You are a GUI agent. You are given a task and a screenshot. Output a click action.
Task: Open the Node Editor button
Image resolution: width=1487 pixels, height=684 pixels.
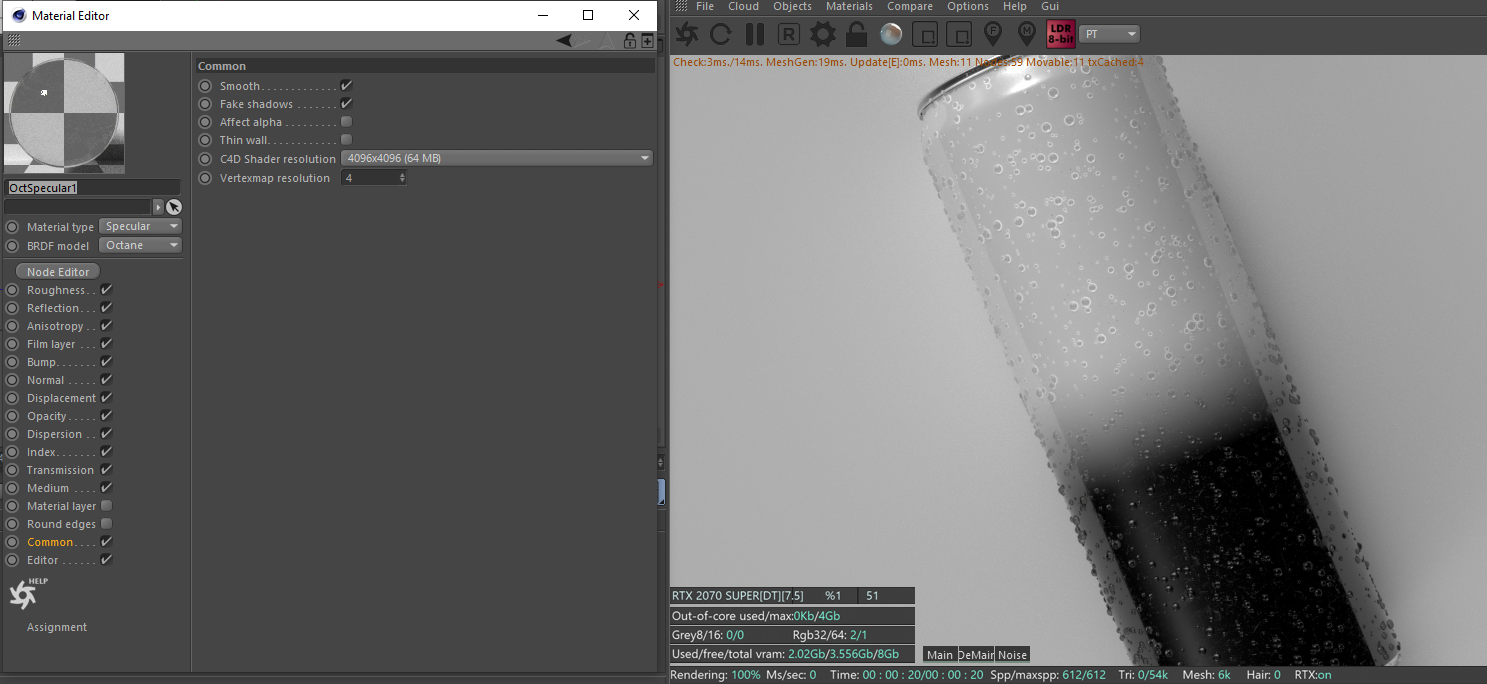point(58,272)
